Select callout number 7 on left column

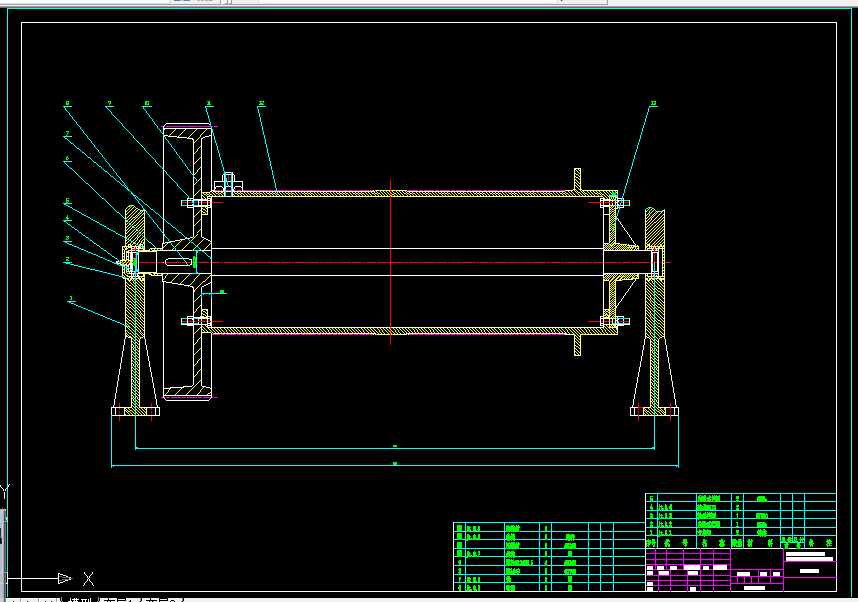coord(67,134)
